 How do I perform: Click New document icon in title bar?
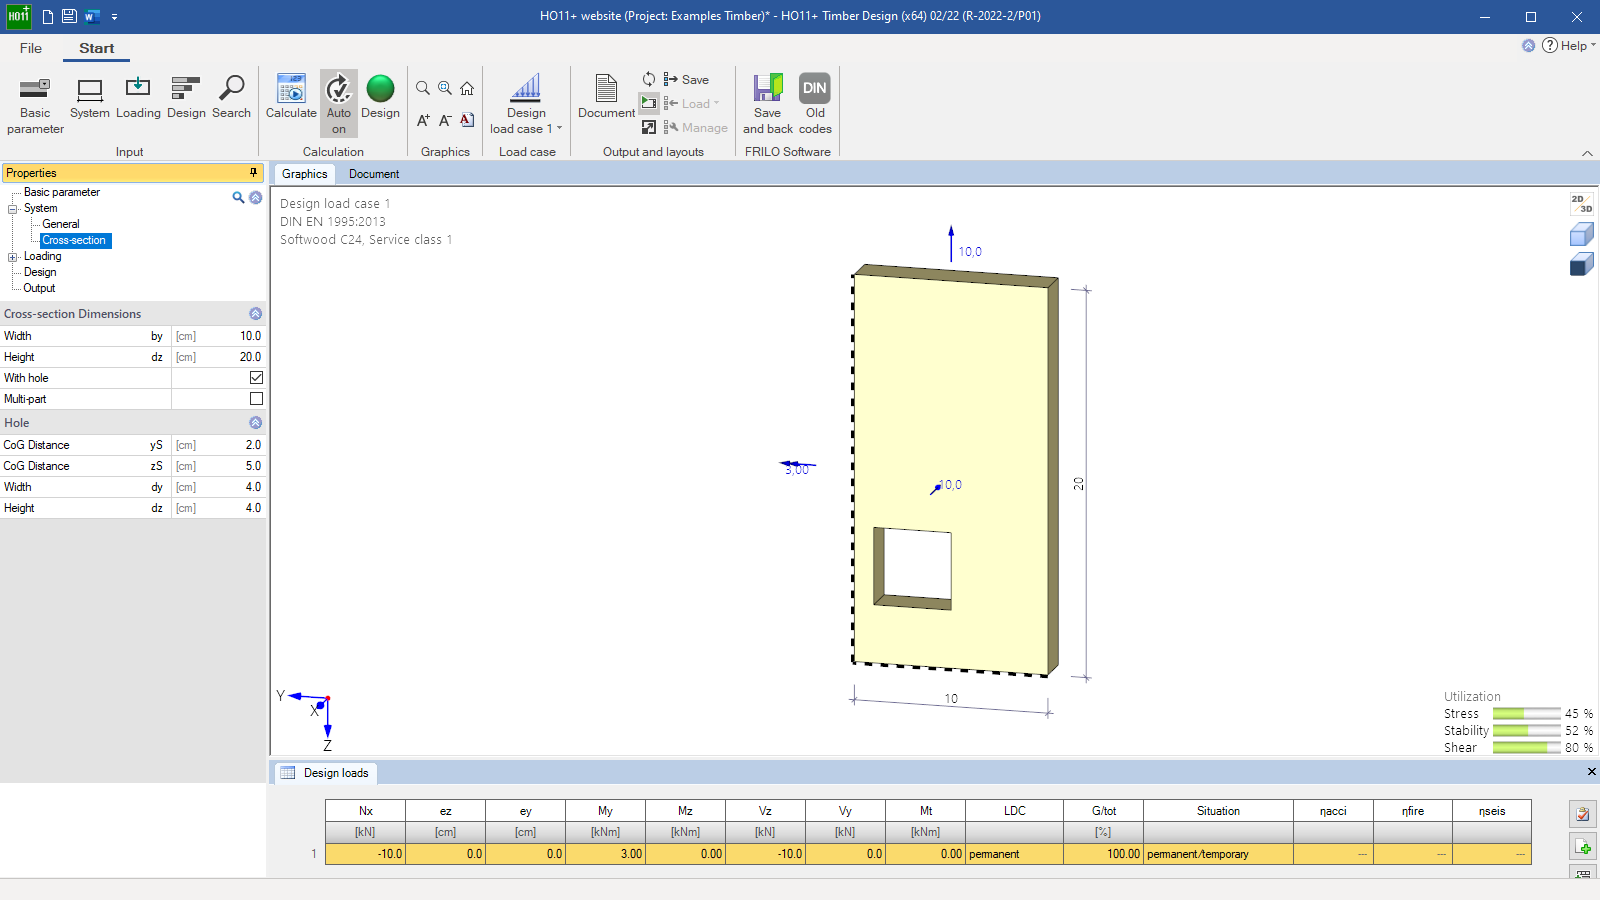tap(47, 16)
